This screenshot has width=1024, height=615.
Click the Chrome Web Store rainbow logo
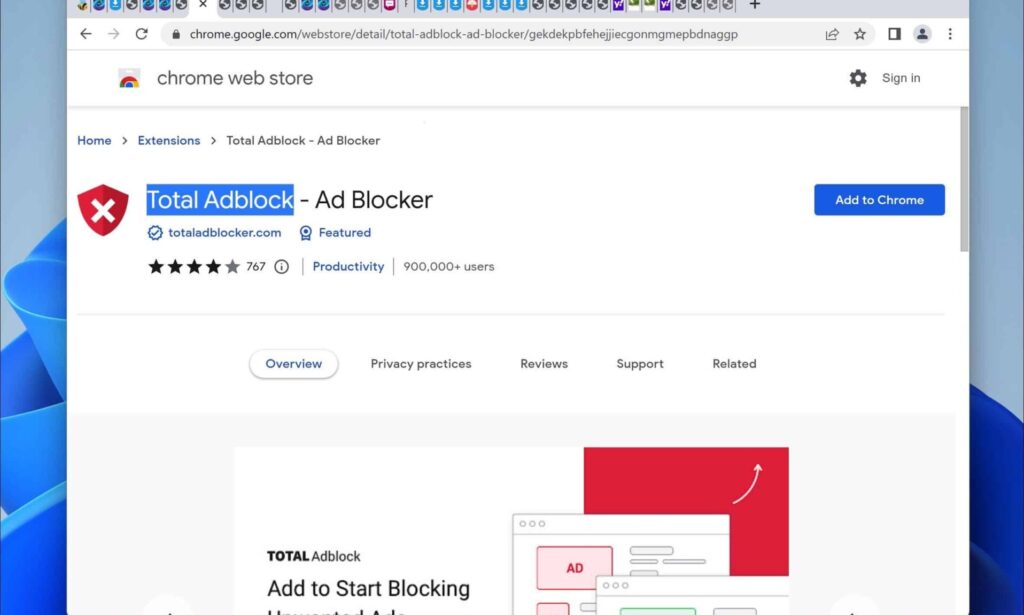click(129, 78)
